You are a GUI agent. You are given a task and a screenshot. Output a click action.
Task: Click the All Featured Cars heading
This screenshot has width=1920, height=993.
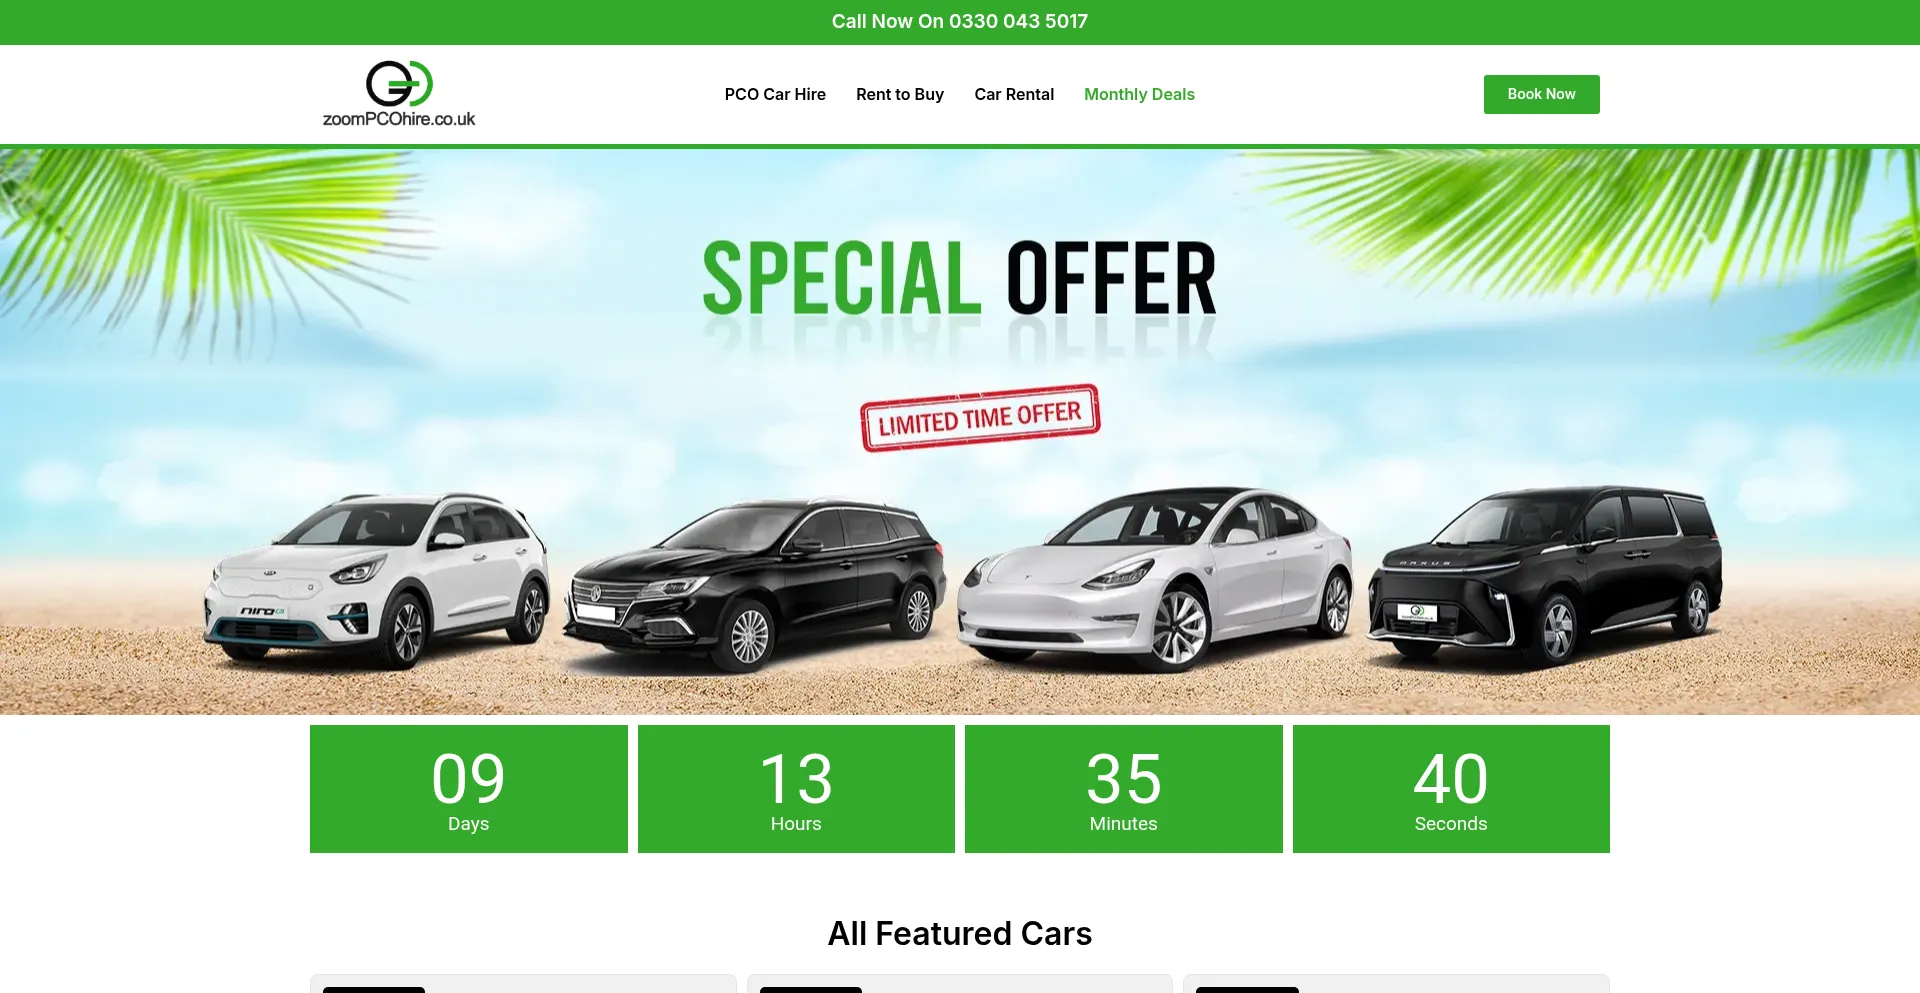(x=960, y=933)
